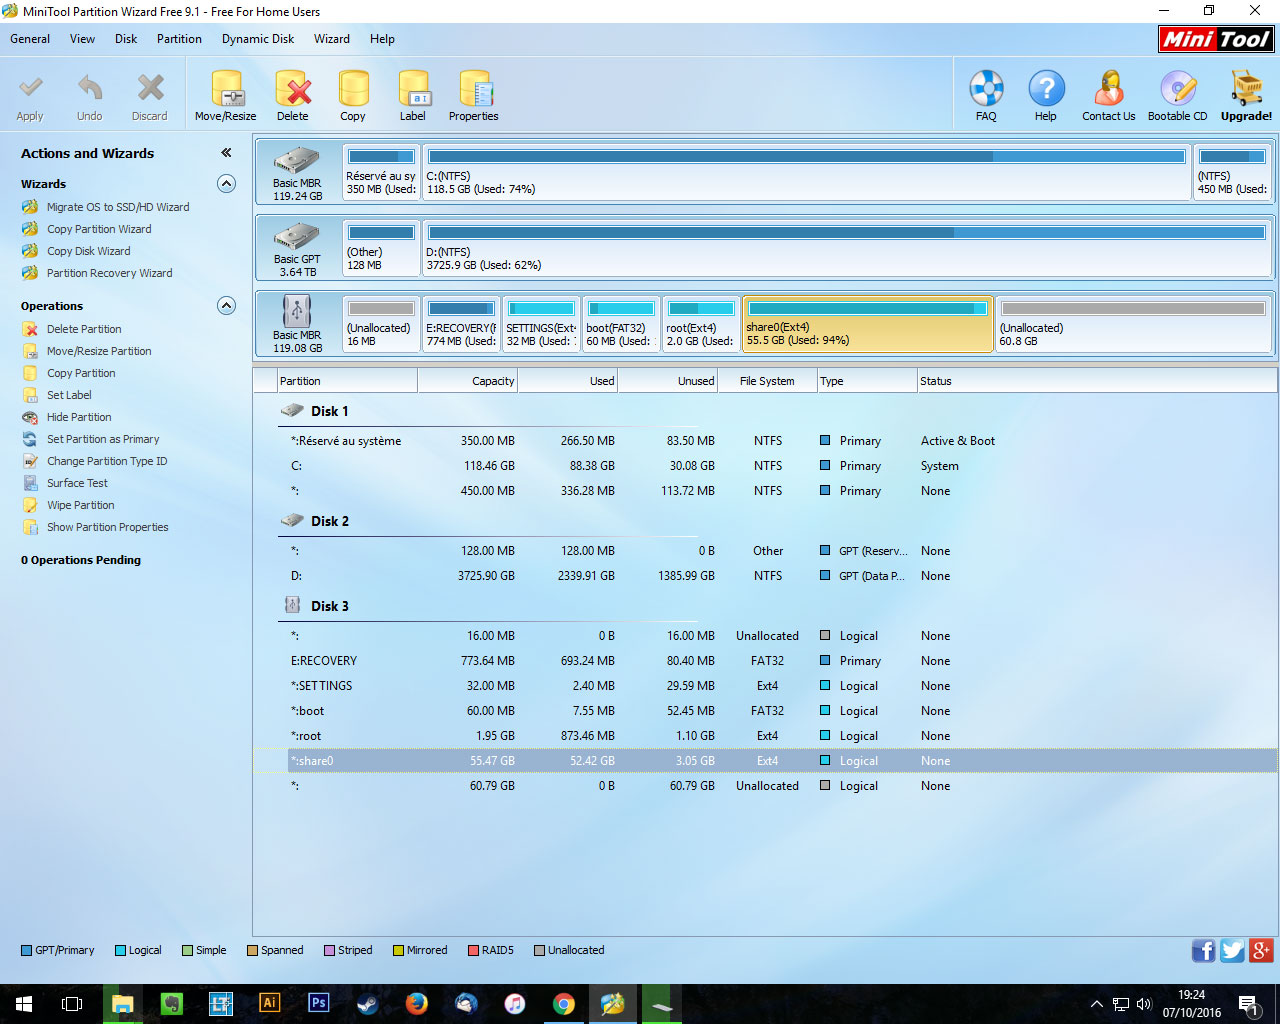Select the 60.8 GB Unallocated block
Image resolution: width=1280 pixels, height=1024 pixels.
(x=1133, y=324)
